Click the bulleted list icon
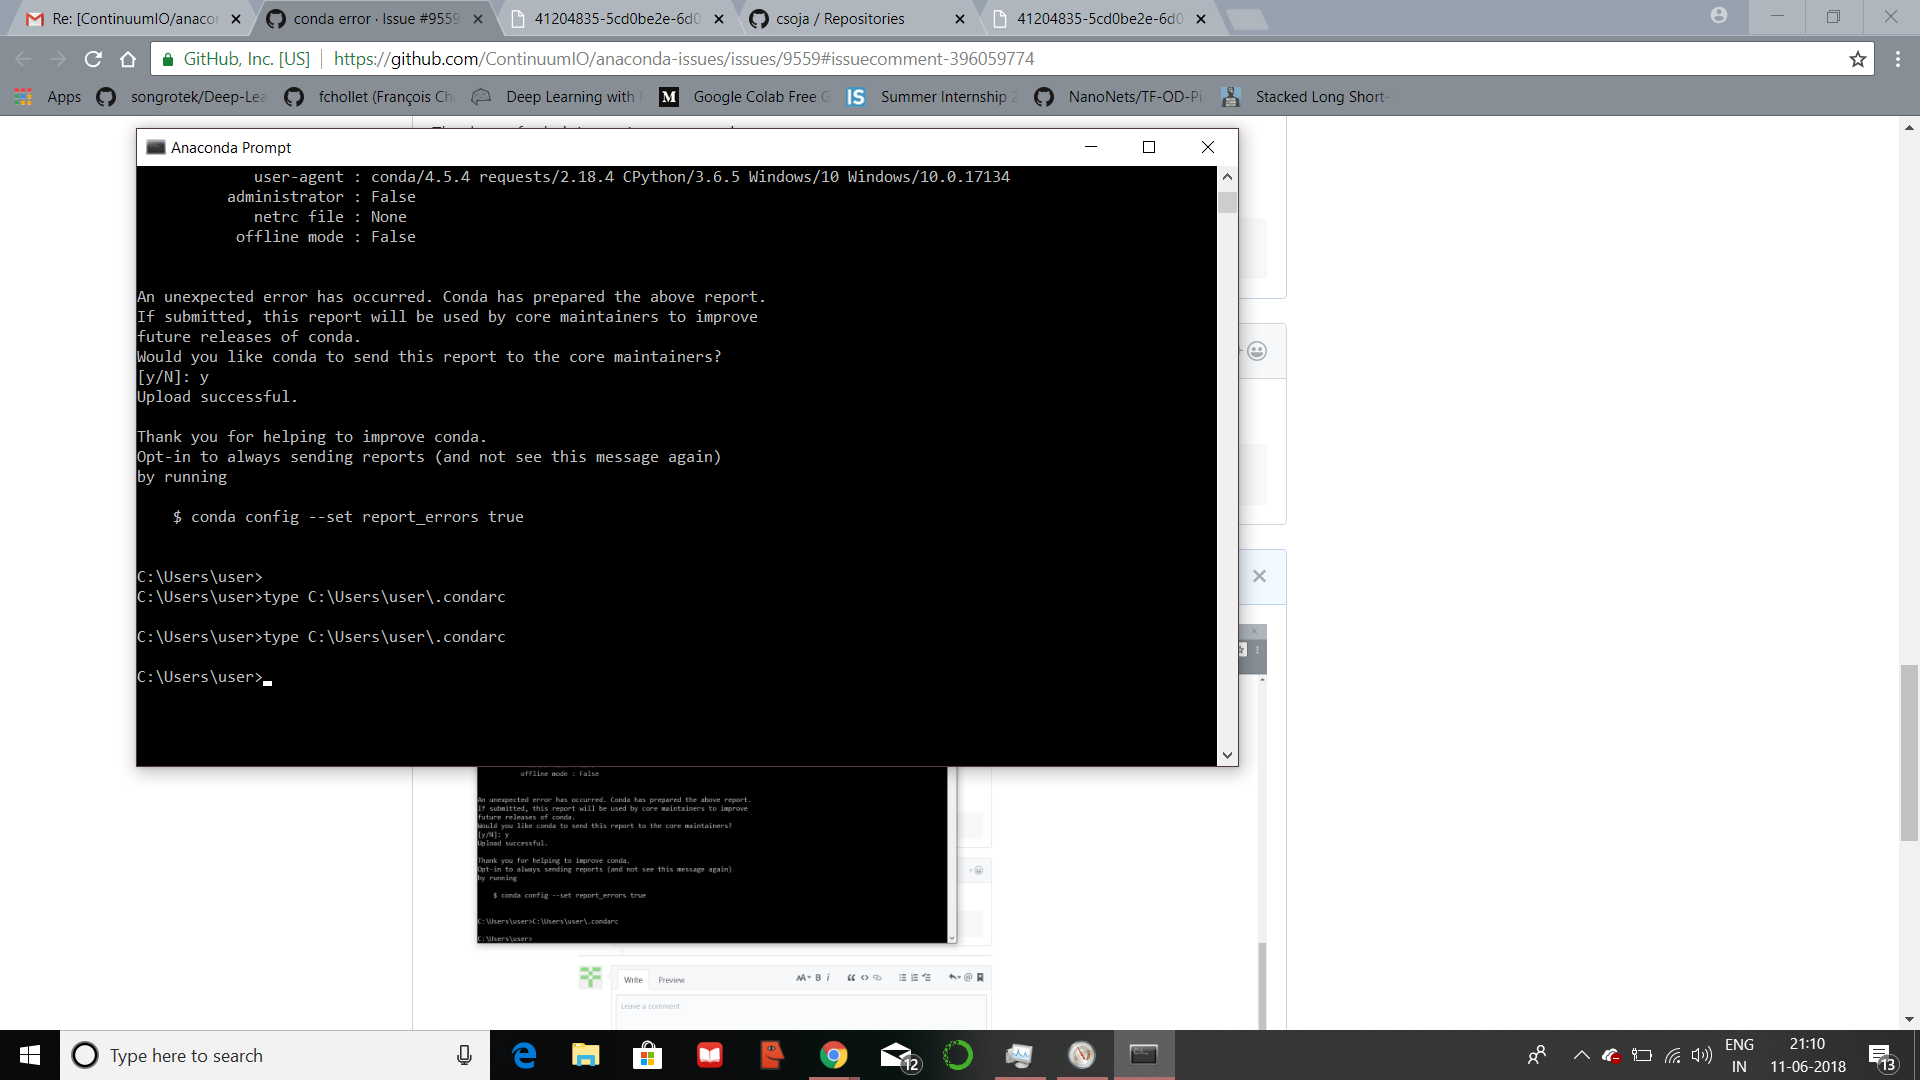 pyautogui.click(x=902, y=977)
